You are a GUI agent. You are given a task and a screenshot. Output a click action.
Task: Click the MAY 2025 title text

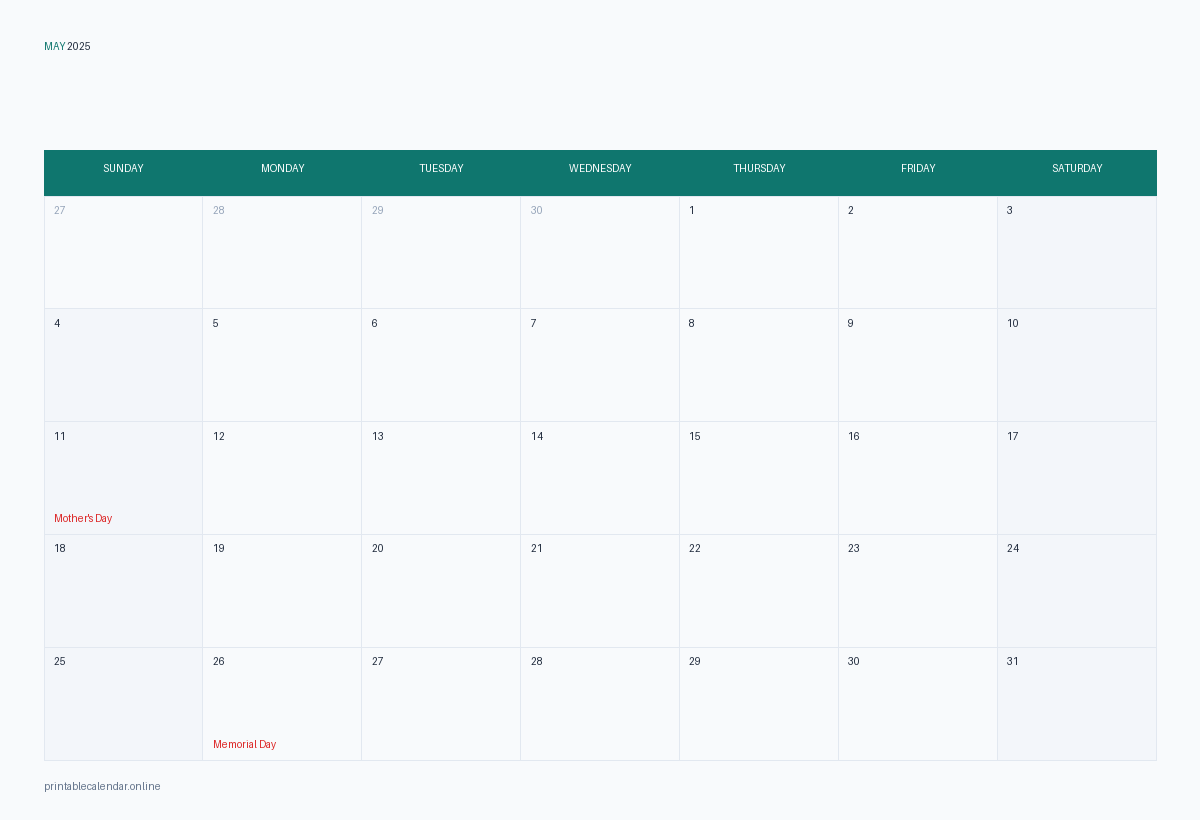[x=67, y=47]
